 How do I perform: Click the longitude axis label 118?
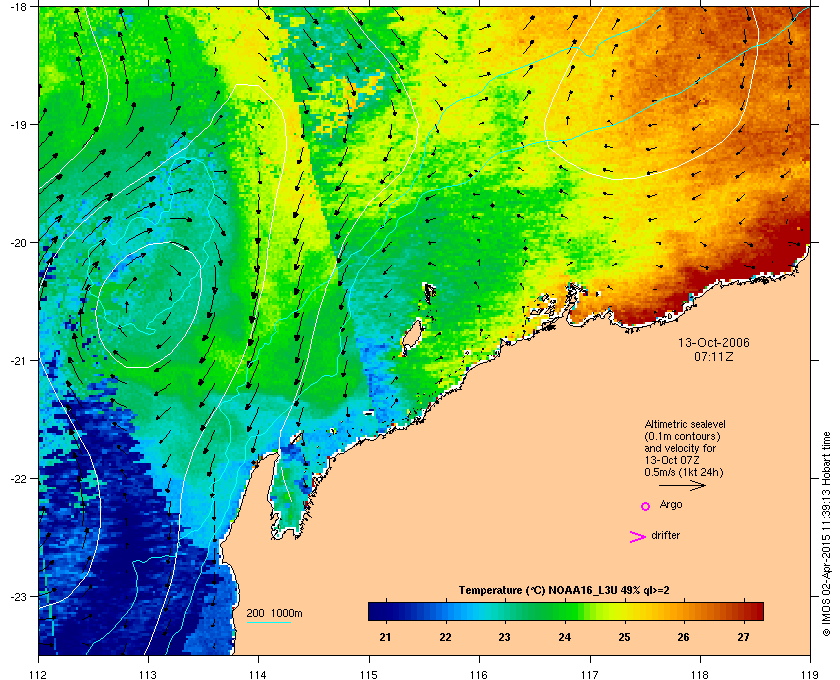pos(700,674)
